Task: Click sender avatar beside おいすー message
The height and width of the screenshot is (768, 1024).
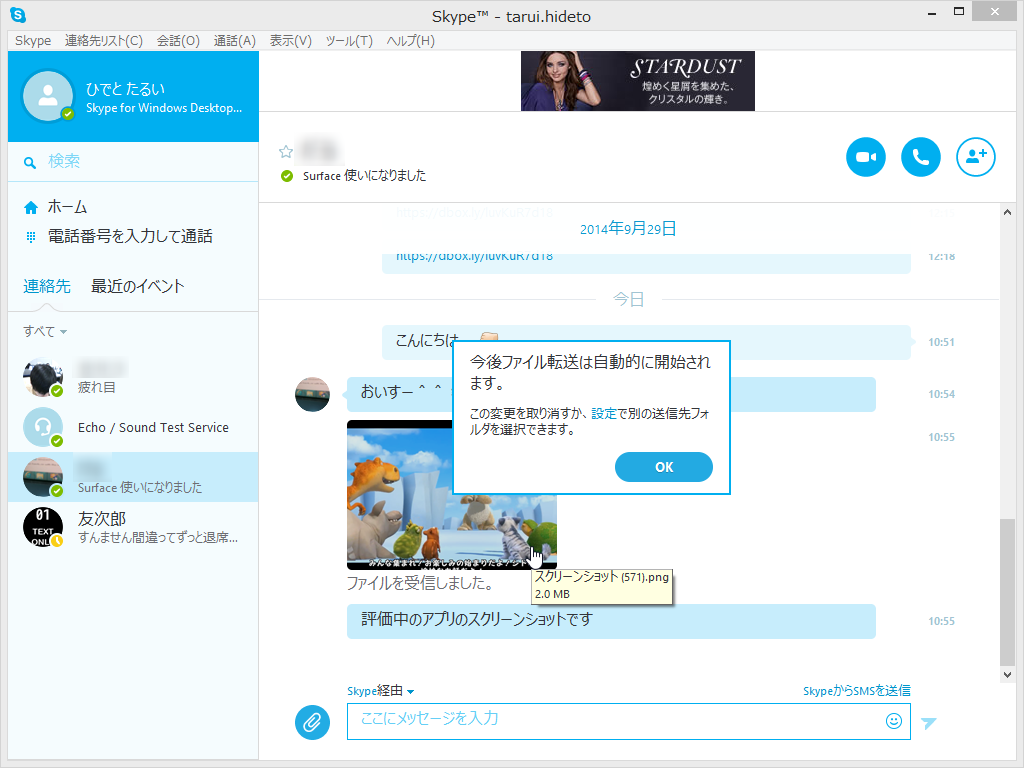Action: (x=312, y=394)
